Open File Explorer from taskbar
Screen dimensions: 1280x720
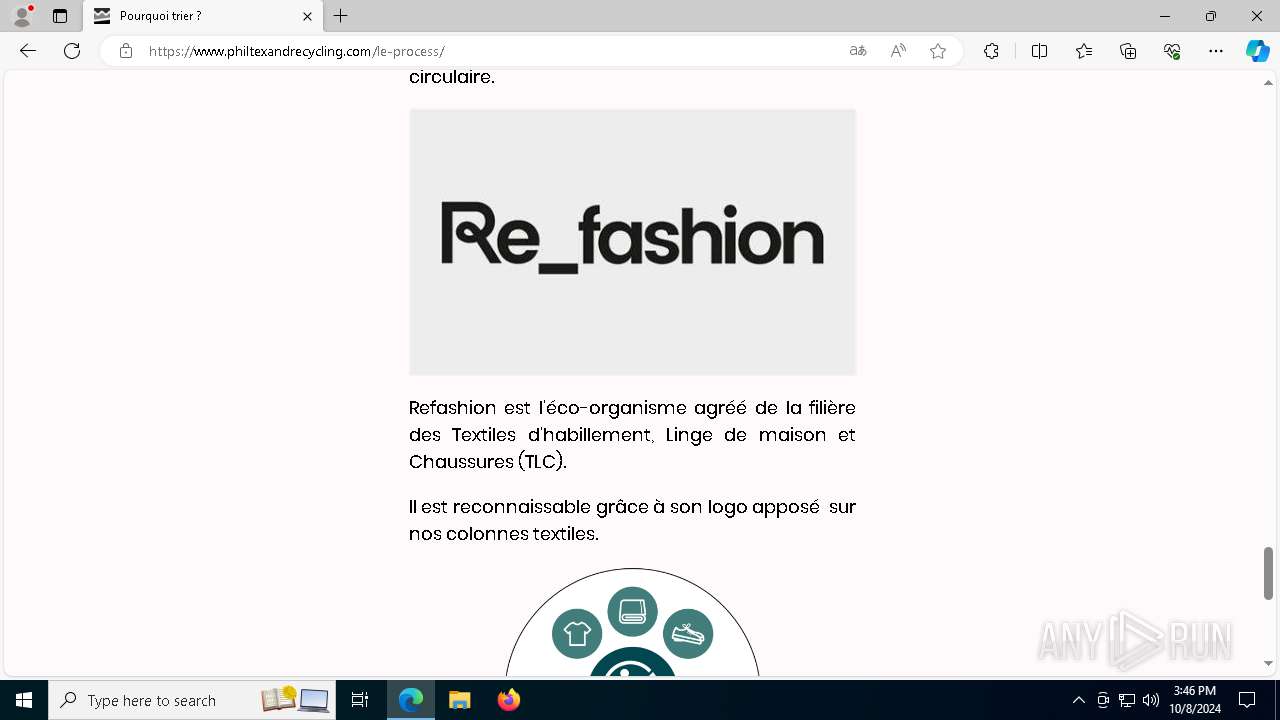click(x=460, y=700)
